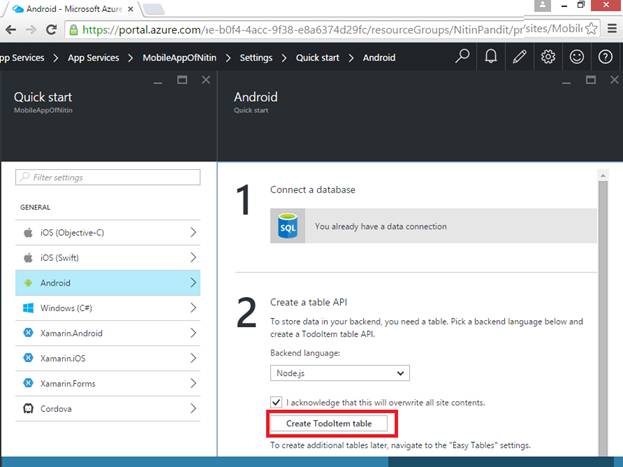Maximize the Android blade

tap(591, 80)
